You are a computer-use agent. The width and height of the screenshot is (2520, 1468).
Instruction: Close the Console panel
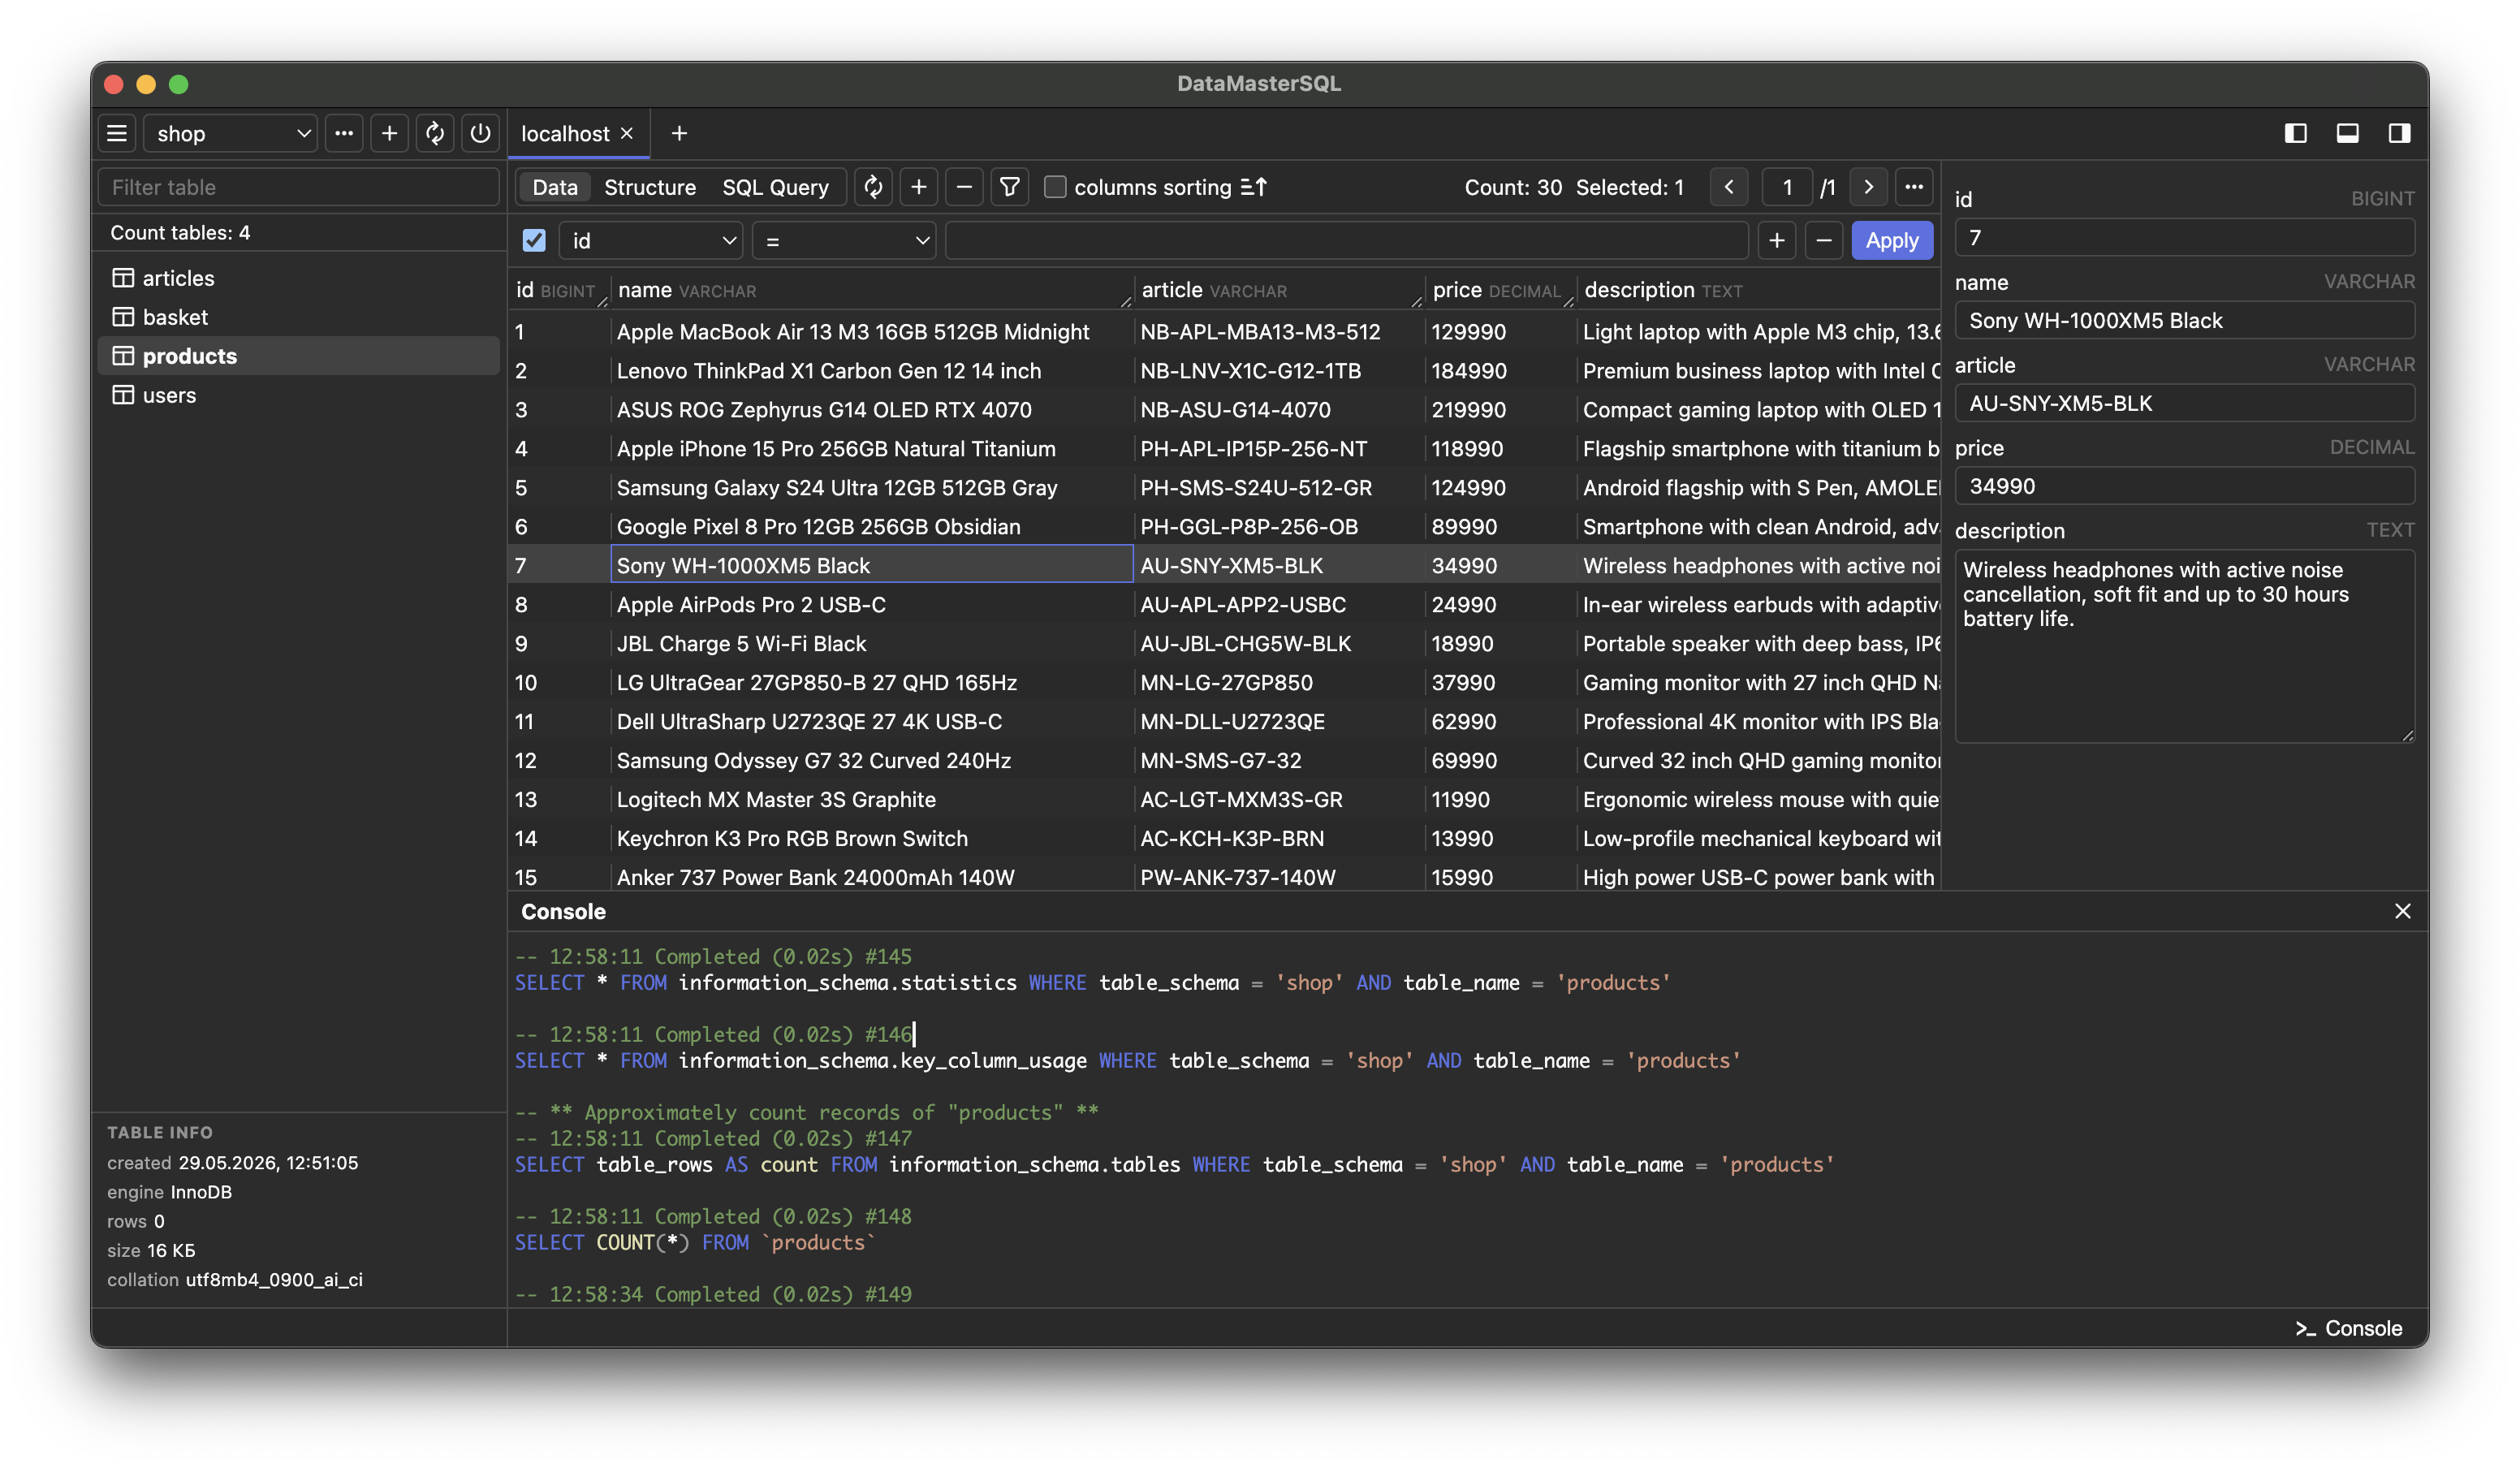click(2402, 911)
